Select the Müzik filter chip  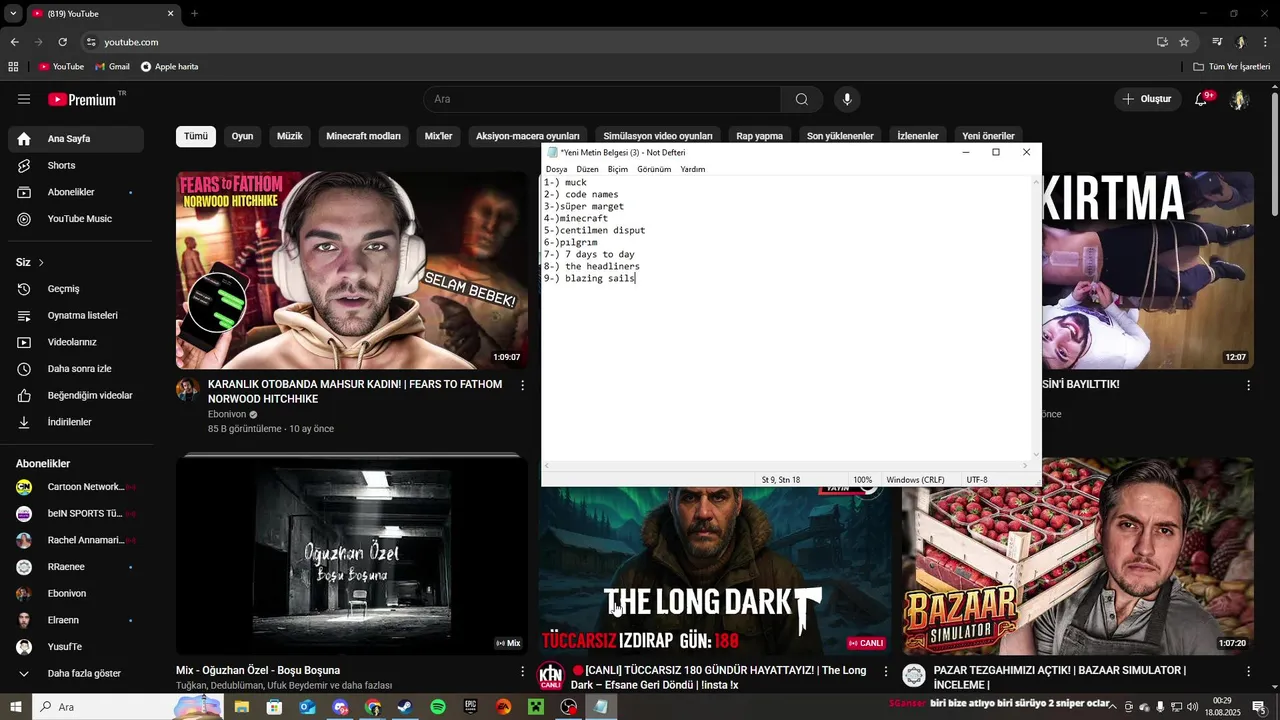click(x=290, y=136)
